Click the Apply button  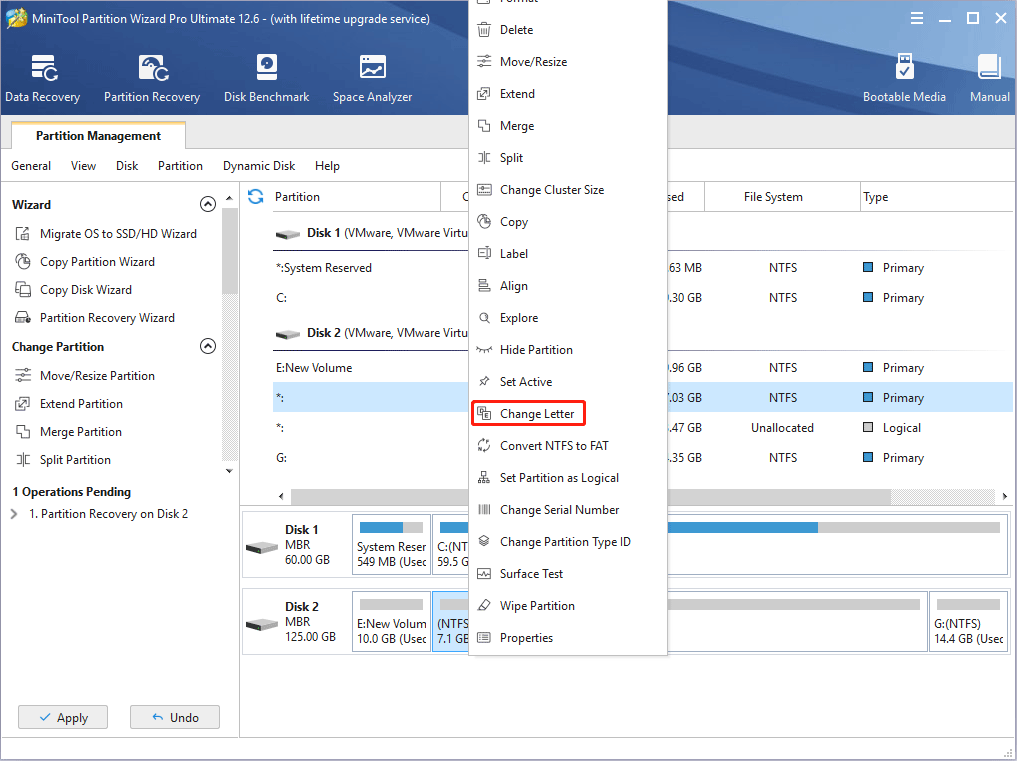pos(63,718)
